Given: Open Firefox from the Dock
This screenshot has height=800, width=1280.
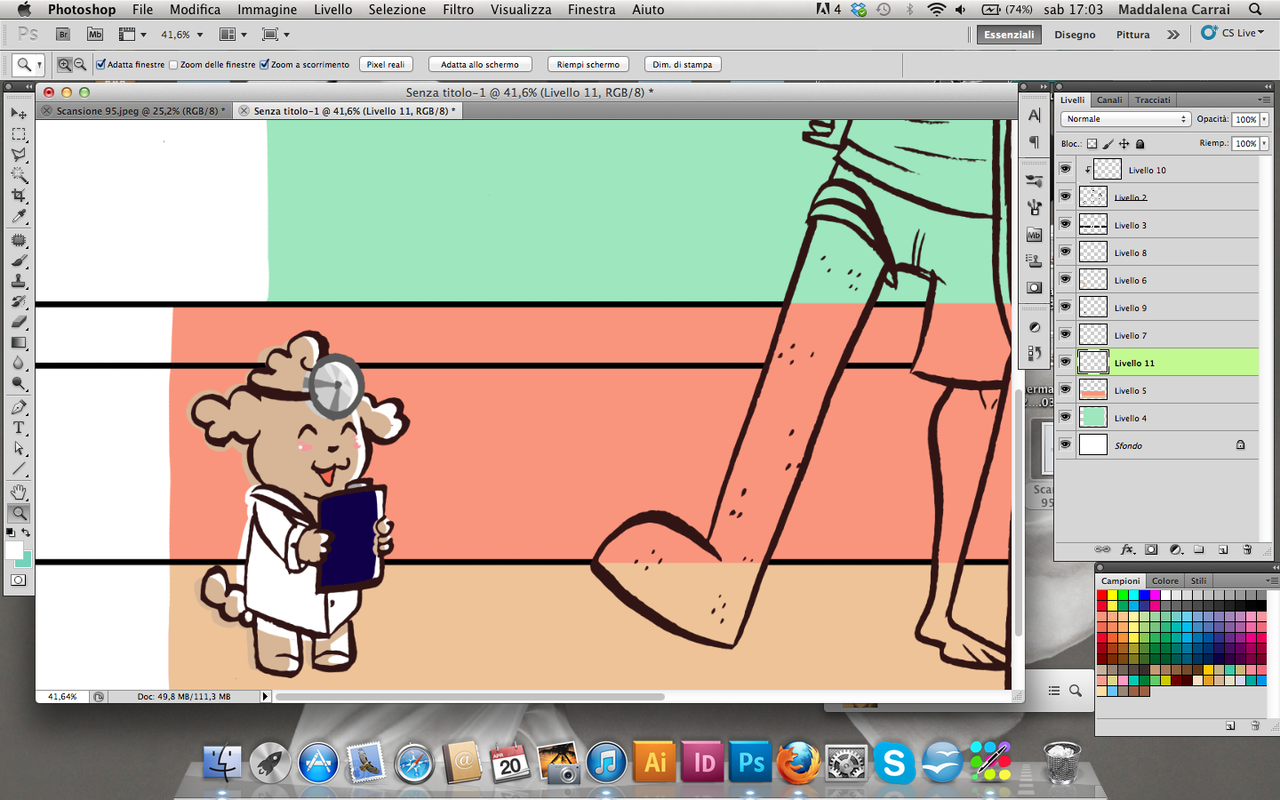Looking at the screenshot, I should click(799, 765).
